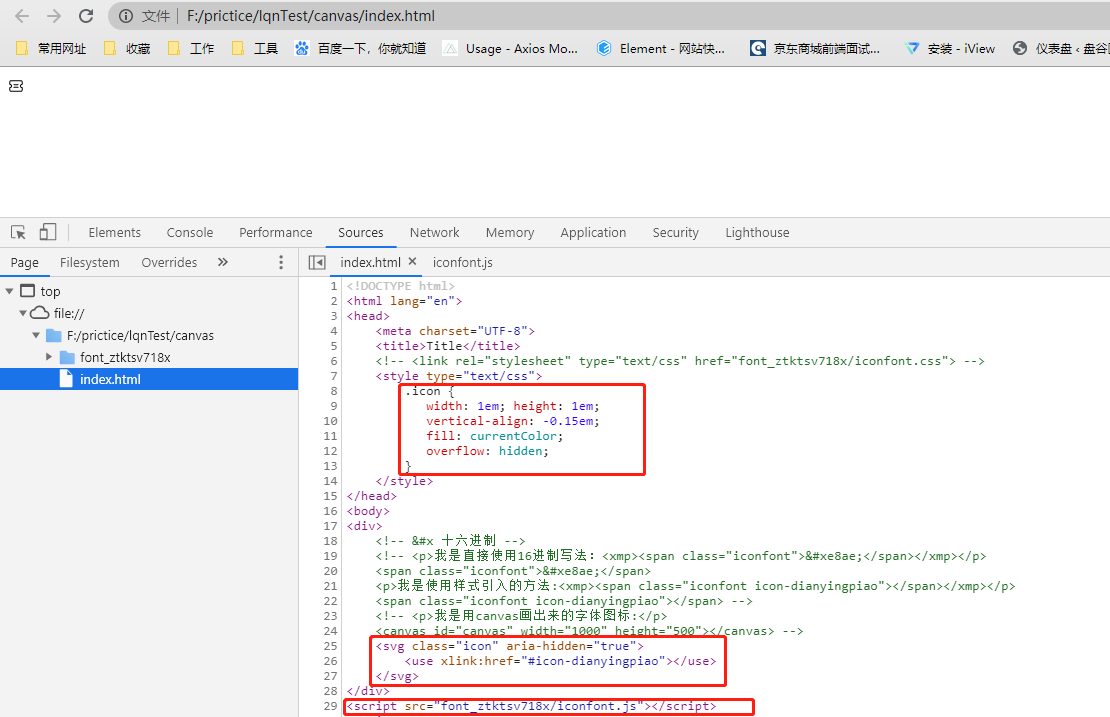
Task: Activate the inspect element picker
Action: click(x=18, y=232)
